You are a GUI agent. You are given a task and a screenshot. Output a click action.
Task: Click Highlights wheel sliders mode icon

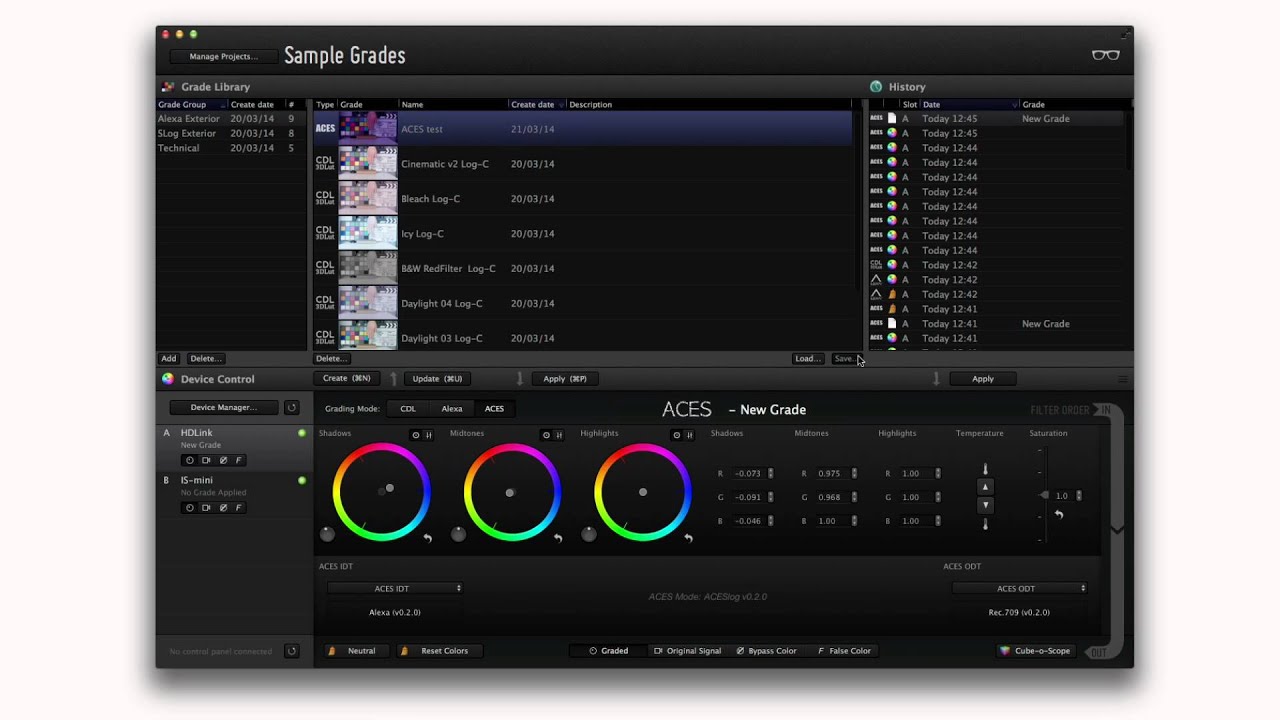[x=689, y=435]
